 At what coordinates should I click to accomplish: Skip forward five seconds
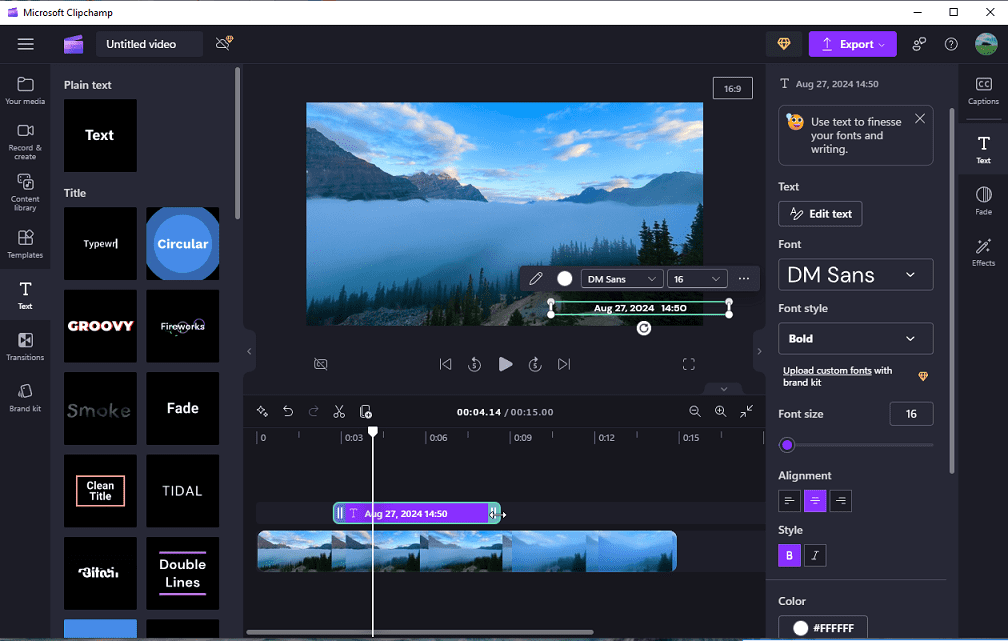pyautogui.click(x=535, y=365)
